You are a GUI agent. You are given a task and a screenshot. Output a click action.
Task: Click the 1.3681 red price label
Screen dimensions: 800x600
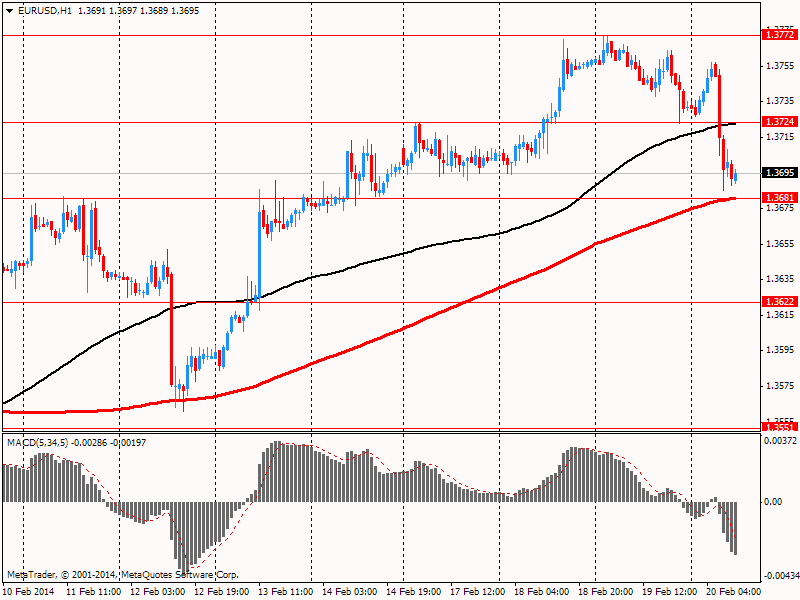click(x=780, y=197)
